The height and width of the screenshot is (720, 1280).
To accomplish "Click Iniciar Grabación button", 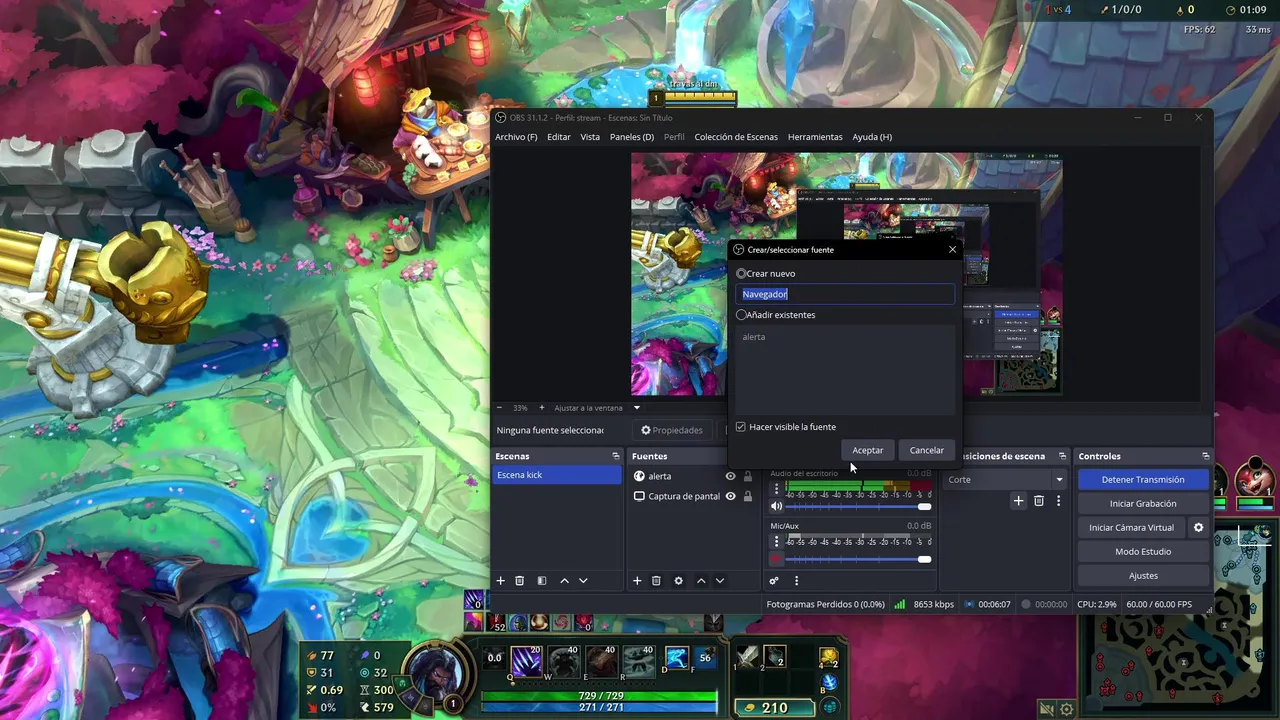I will pyautogui.click(x=1143, y=504).
